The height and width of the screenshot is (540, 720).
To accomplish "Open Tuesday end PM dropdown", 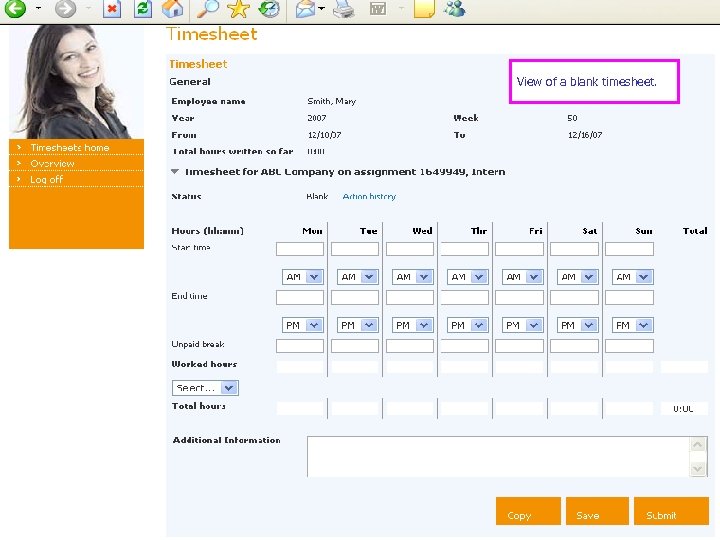I will pyautogui.click(x=358, y=325).
